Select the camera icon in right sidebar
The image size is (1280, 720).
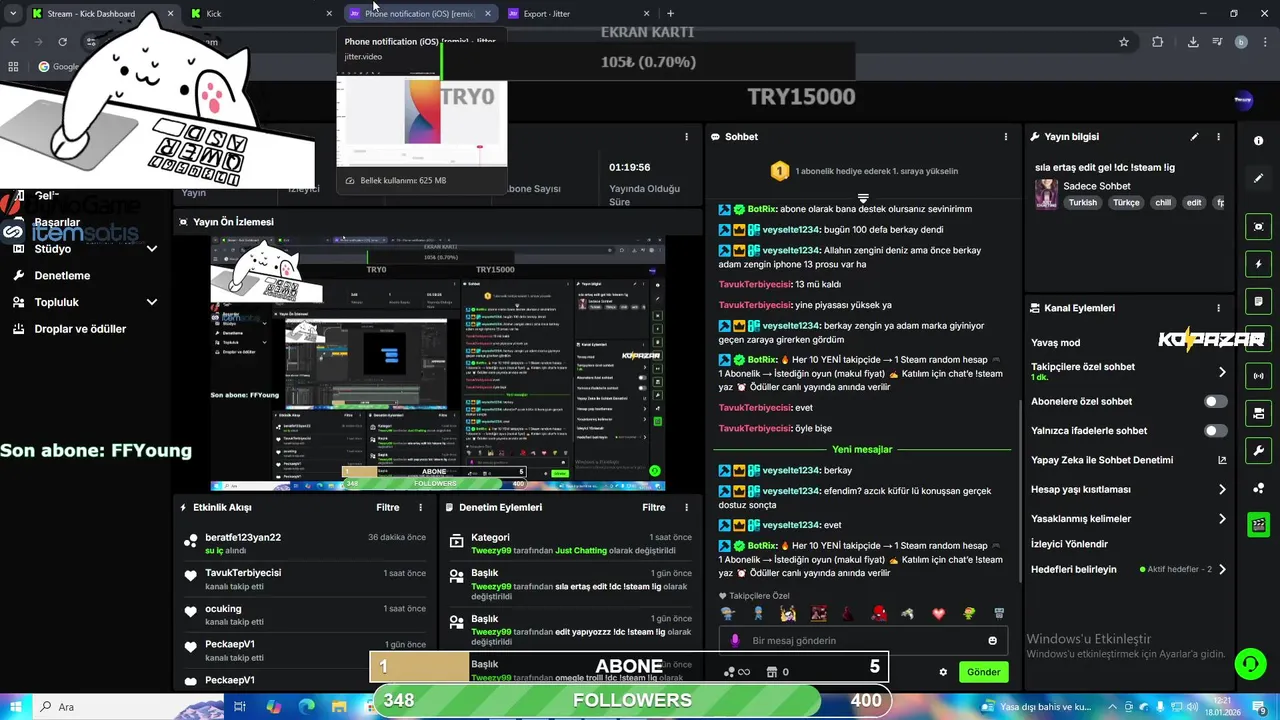(1258, 413)
